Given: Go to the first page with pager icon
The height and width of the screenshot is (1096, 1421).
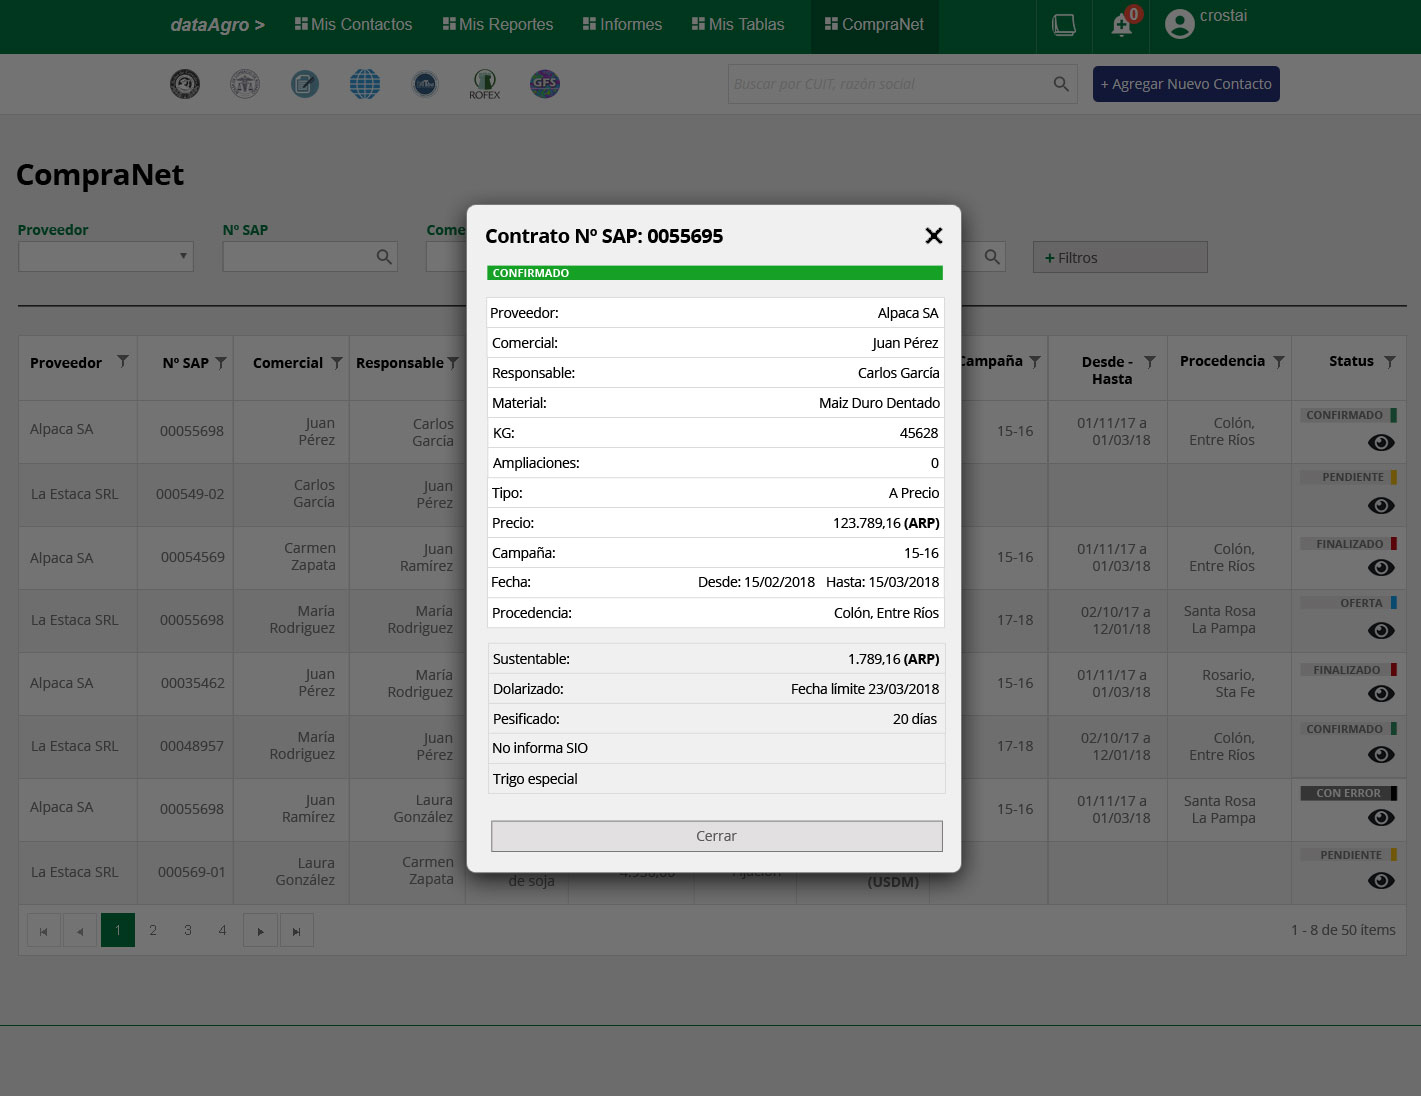Looking at the screenshot, I should point(44,930).
